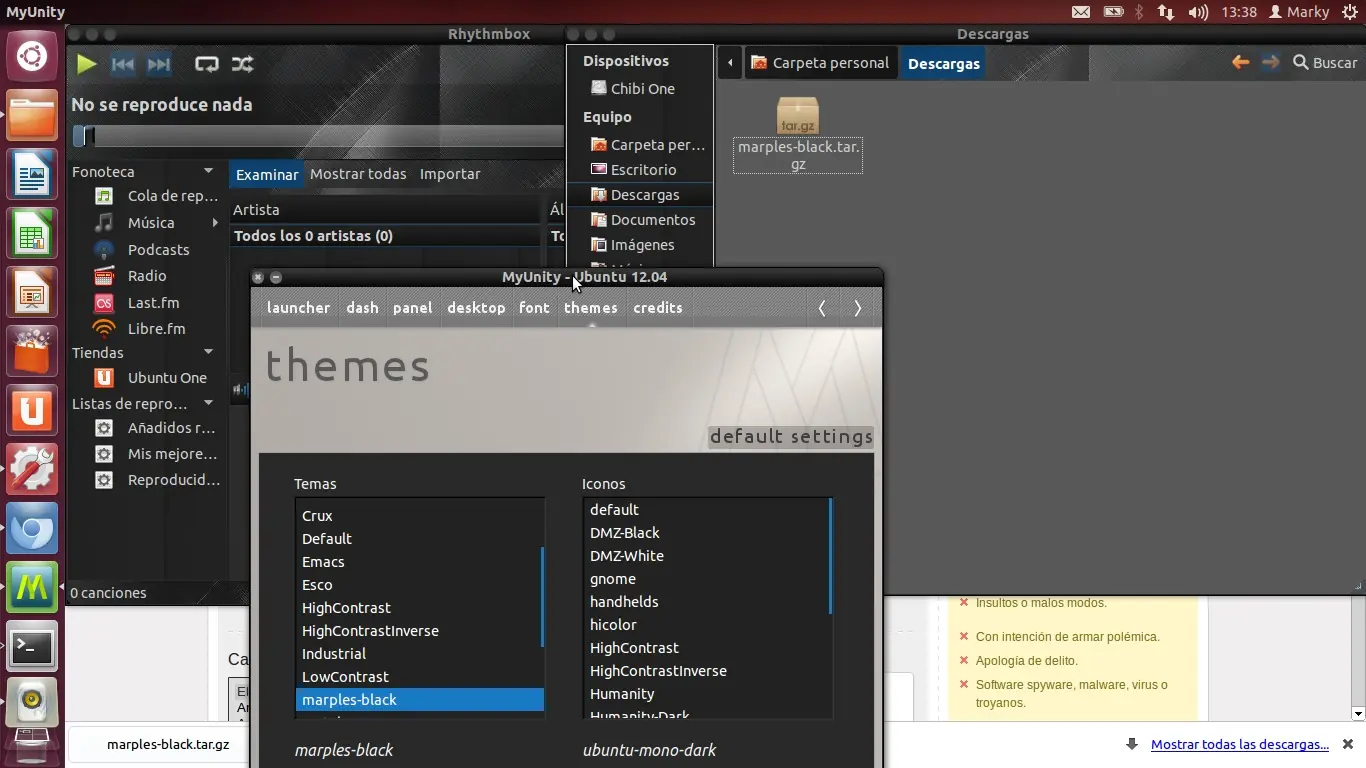This screenshot has width=1366, height=768.
Task: Select the LowContrast theme
Action: [x=420, y=677]
